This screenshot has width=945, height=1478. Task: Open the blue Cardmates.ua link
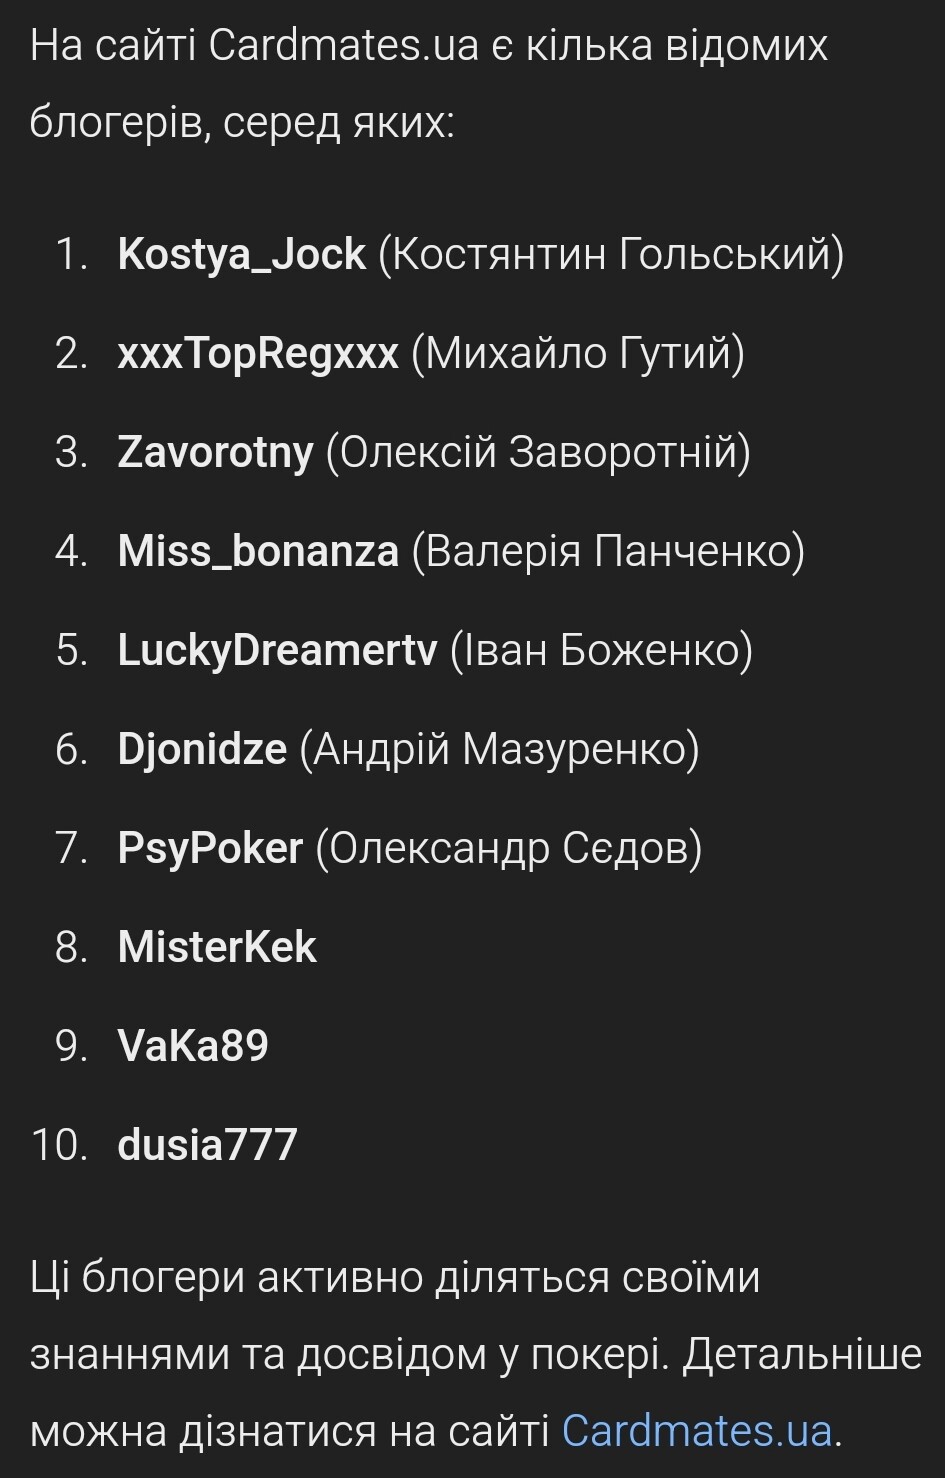697,1430
